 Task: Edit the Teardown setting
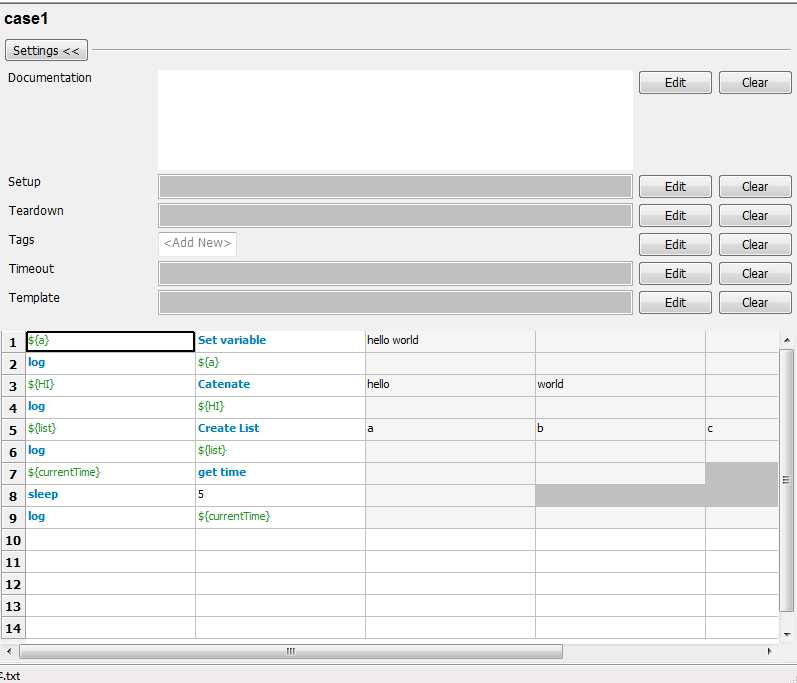675,215
